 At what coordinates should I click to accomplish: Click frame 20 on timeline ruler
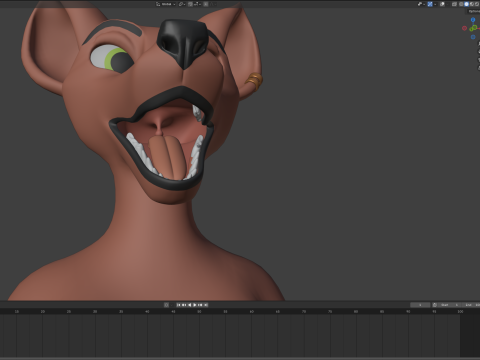(43, 311)
